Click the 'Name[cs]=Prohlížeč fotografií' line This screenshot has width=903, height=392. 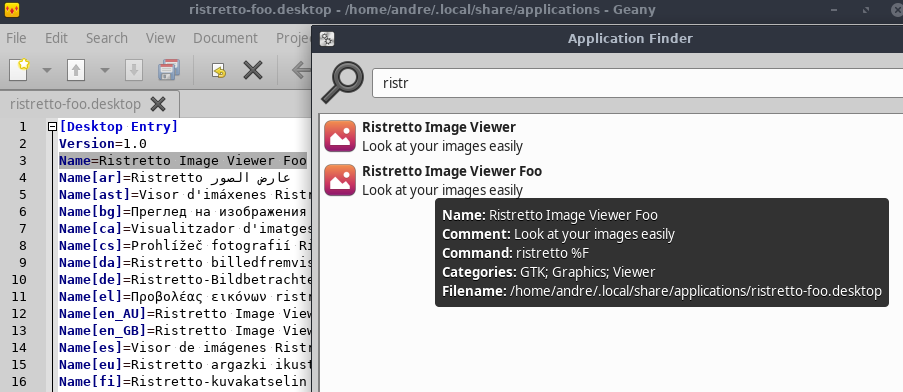[184, 245]
